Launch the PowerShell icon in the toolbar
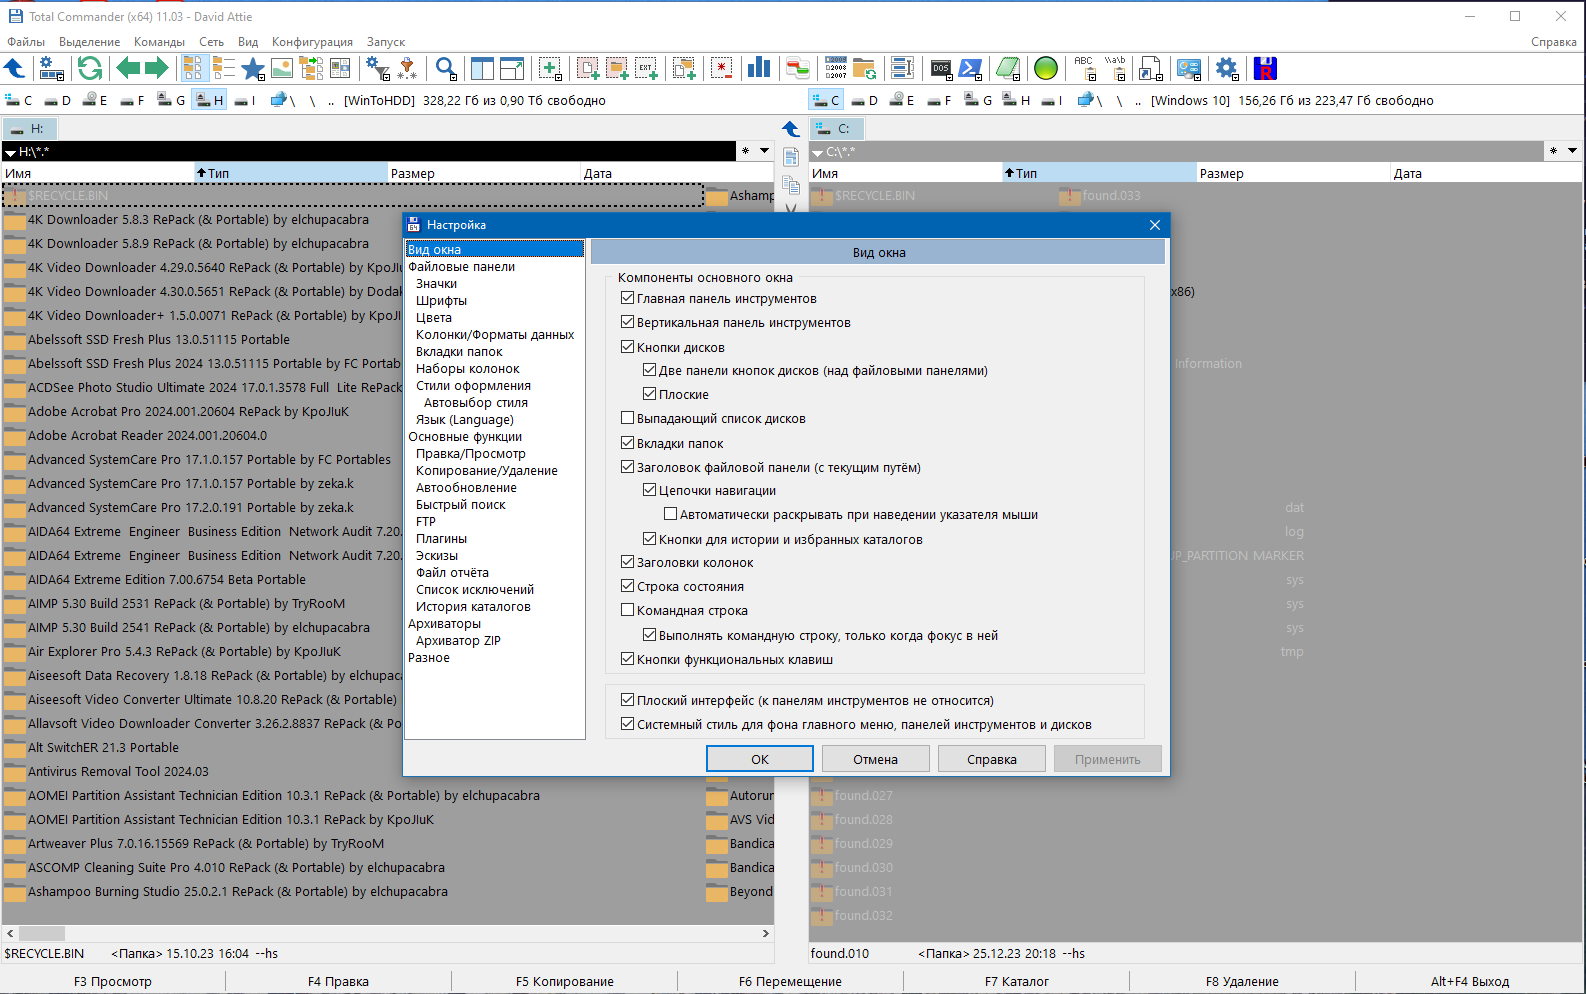 point(970,68)
